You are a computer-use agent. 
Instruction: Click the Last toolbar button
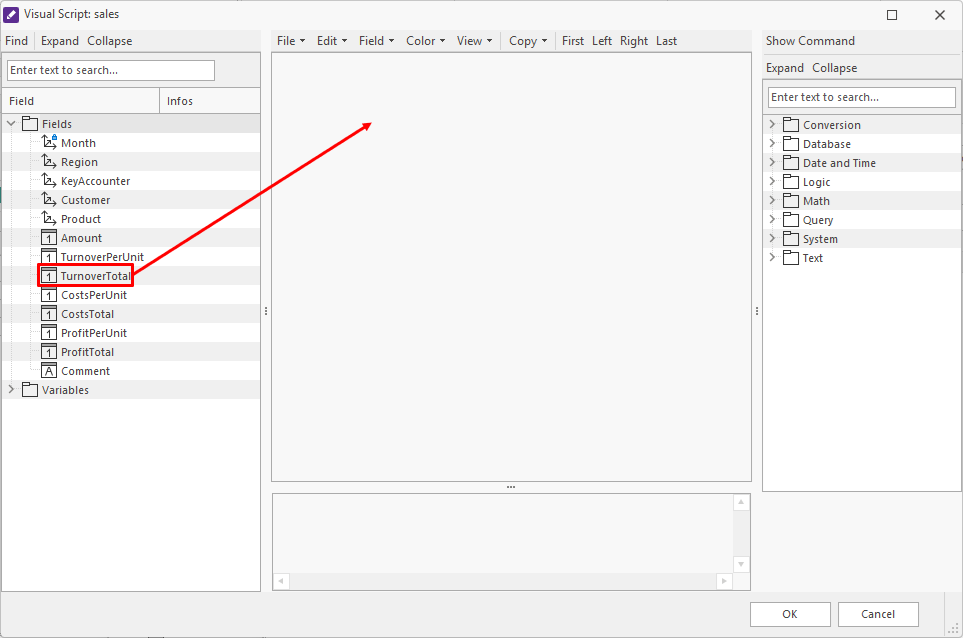pos(666,41)
